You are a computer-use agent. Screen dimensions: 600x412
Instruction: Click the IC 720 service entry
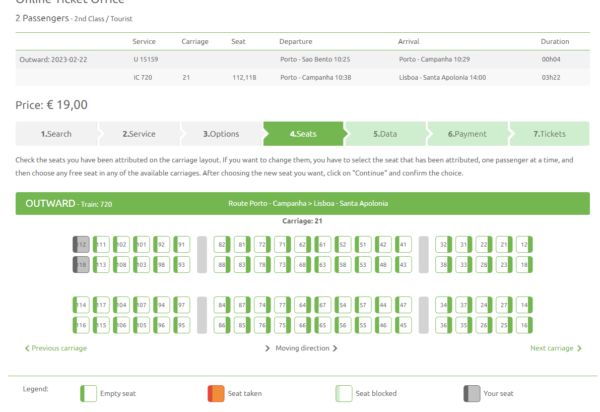click(143, 78)
